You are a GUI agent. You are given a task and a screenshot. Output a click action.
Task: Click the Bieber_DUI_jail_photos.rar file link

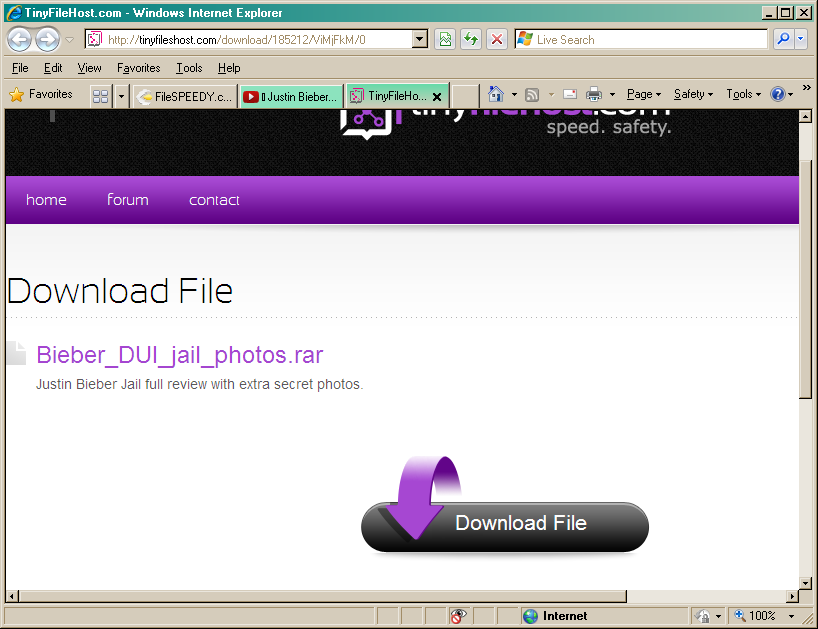coord(180,355)
